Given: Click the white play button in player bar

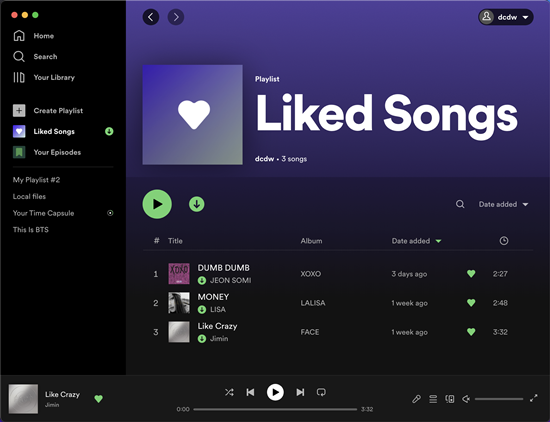Looking at the screenshot, I should point(275,392).
